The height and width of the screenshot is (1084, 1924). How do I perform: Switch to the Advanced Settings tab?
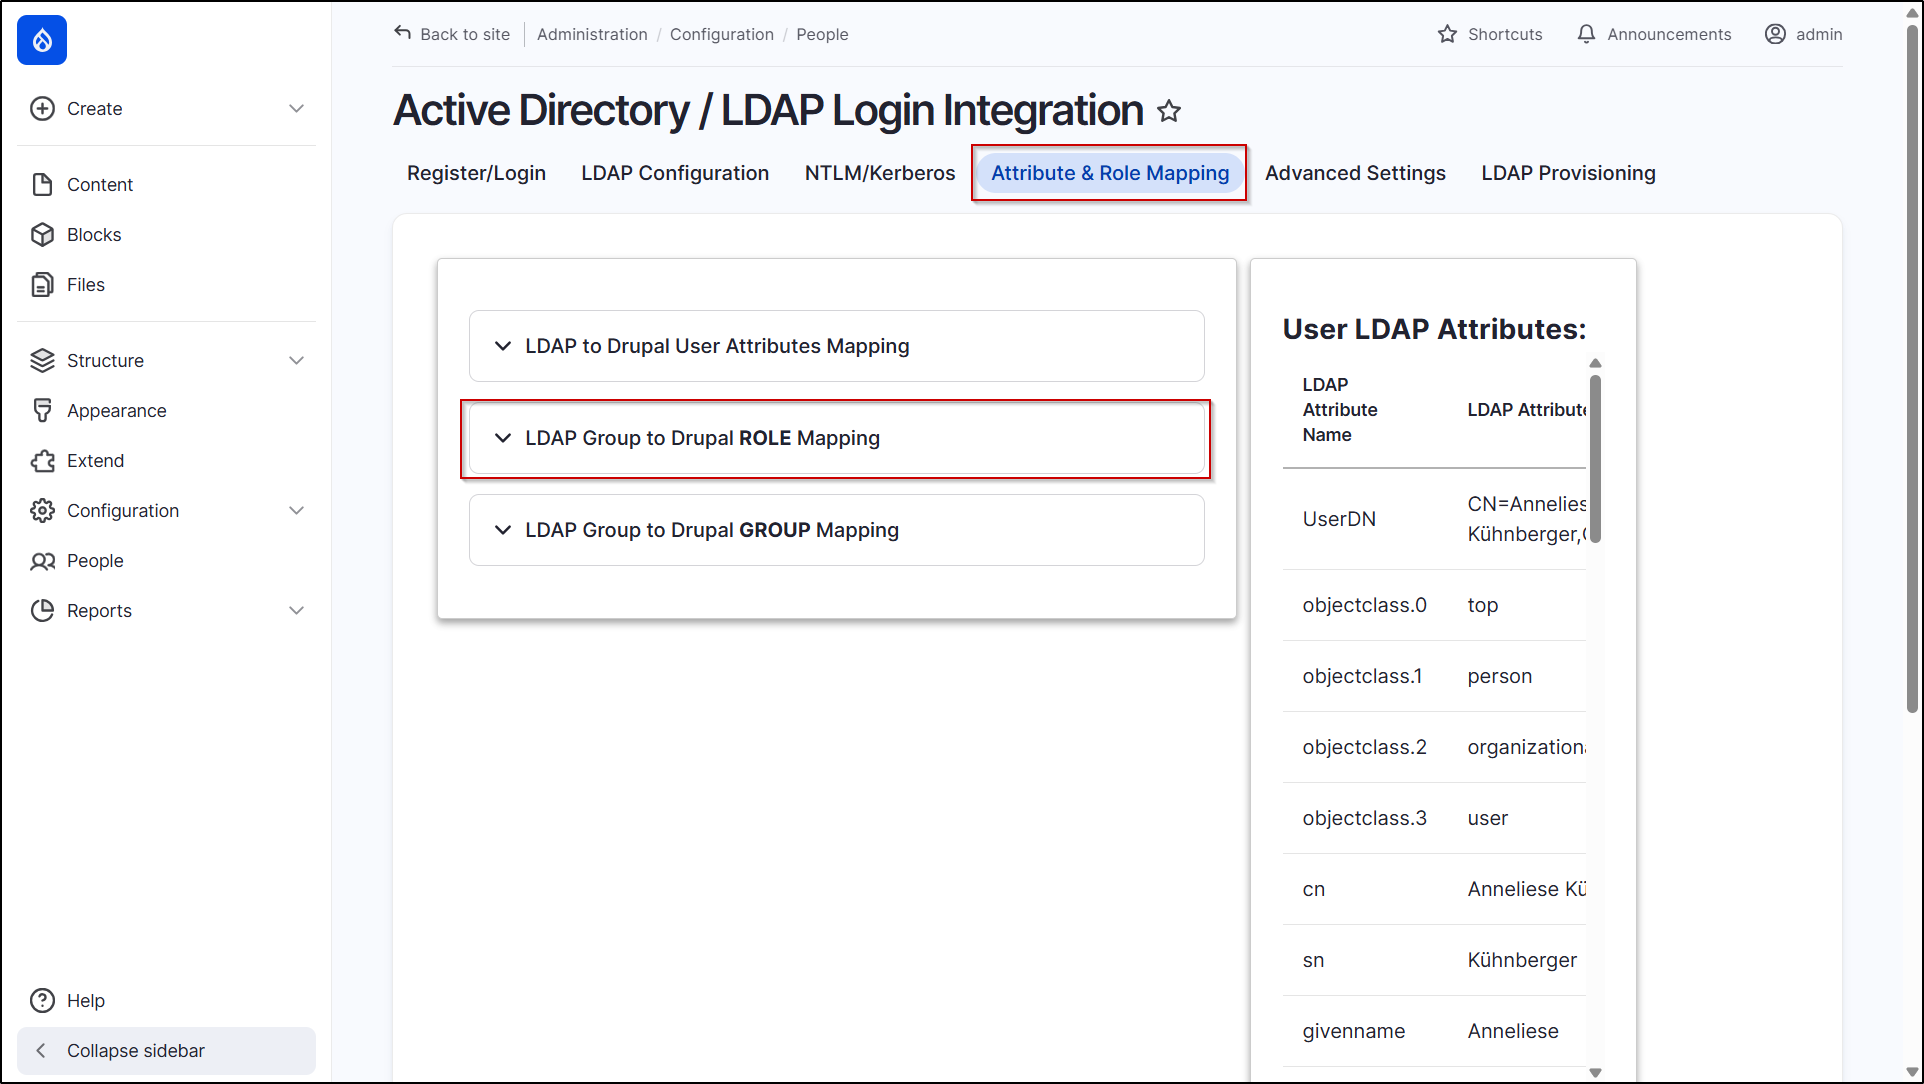point(1355,172)
